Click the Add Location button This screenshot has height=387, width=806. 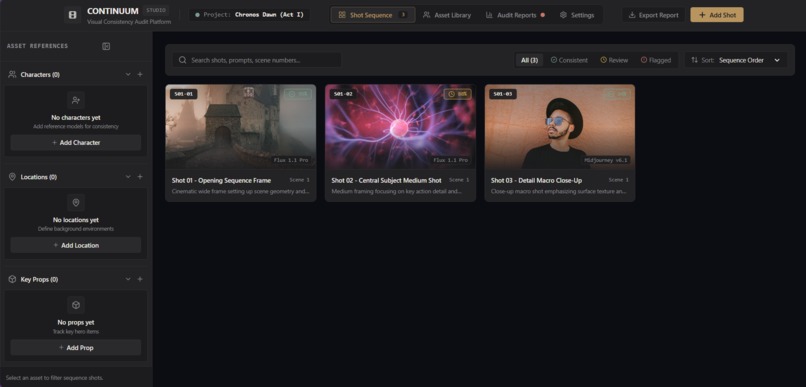[76, 245]
